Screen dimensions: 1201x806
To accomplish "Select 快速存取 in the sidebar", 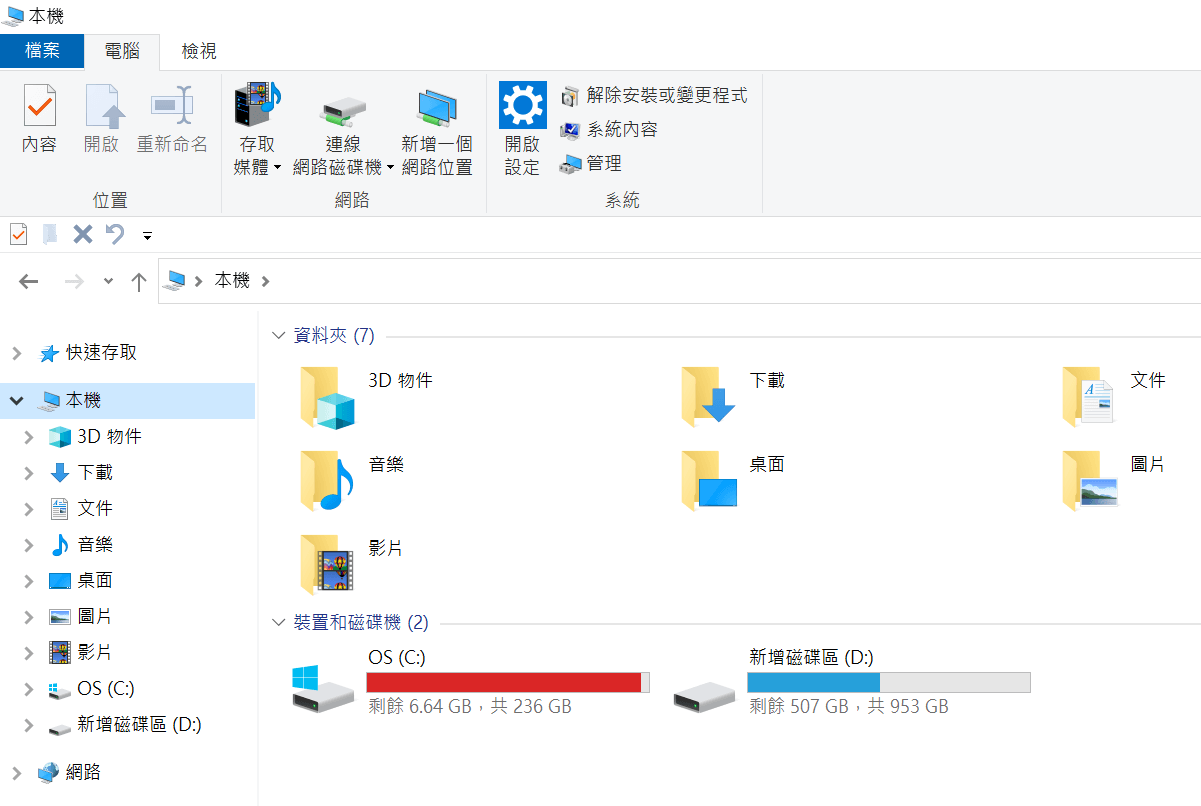I will click(x=101, y=352).
